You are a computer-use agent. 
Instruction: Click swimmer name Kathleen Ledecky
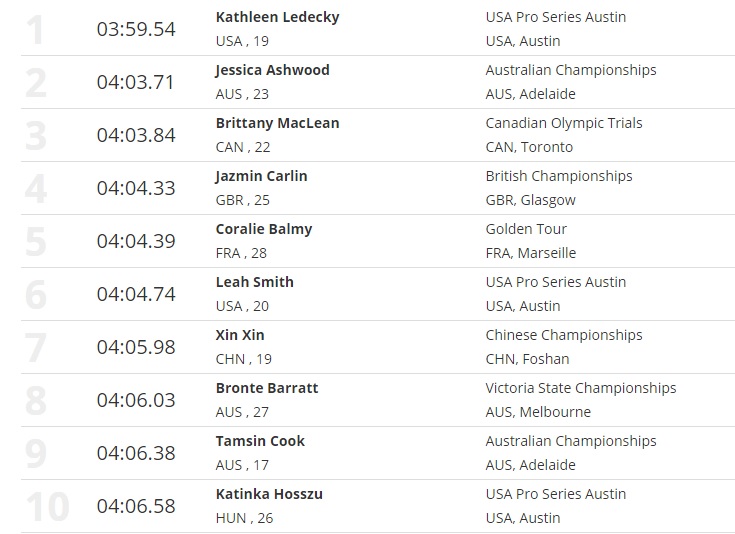[x=277, y=17]
